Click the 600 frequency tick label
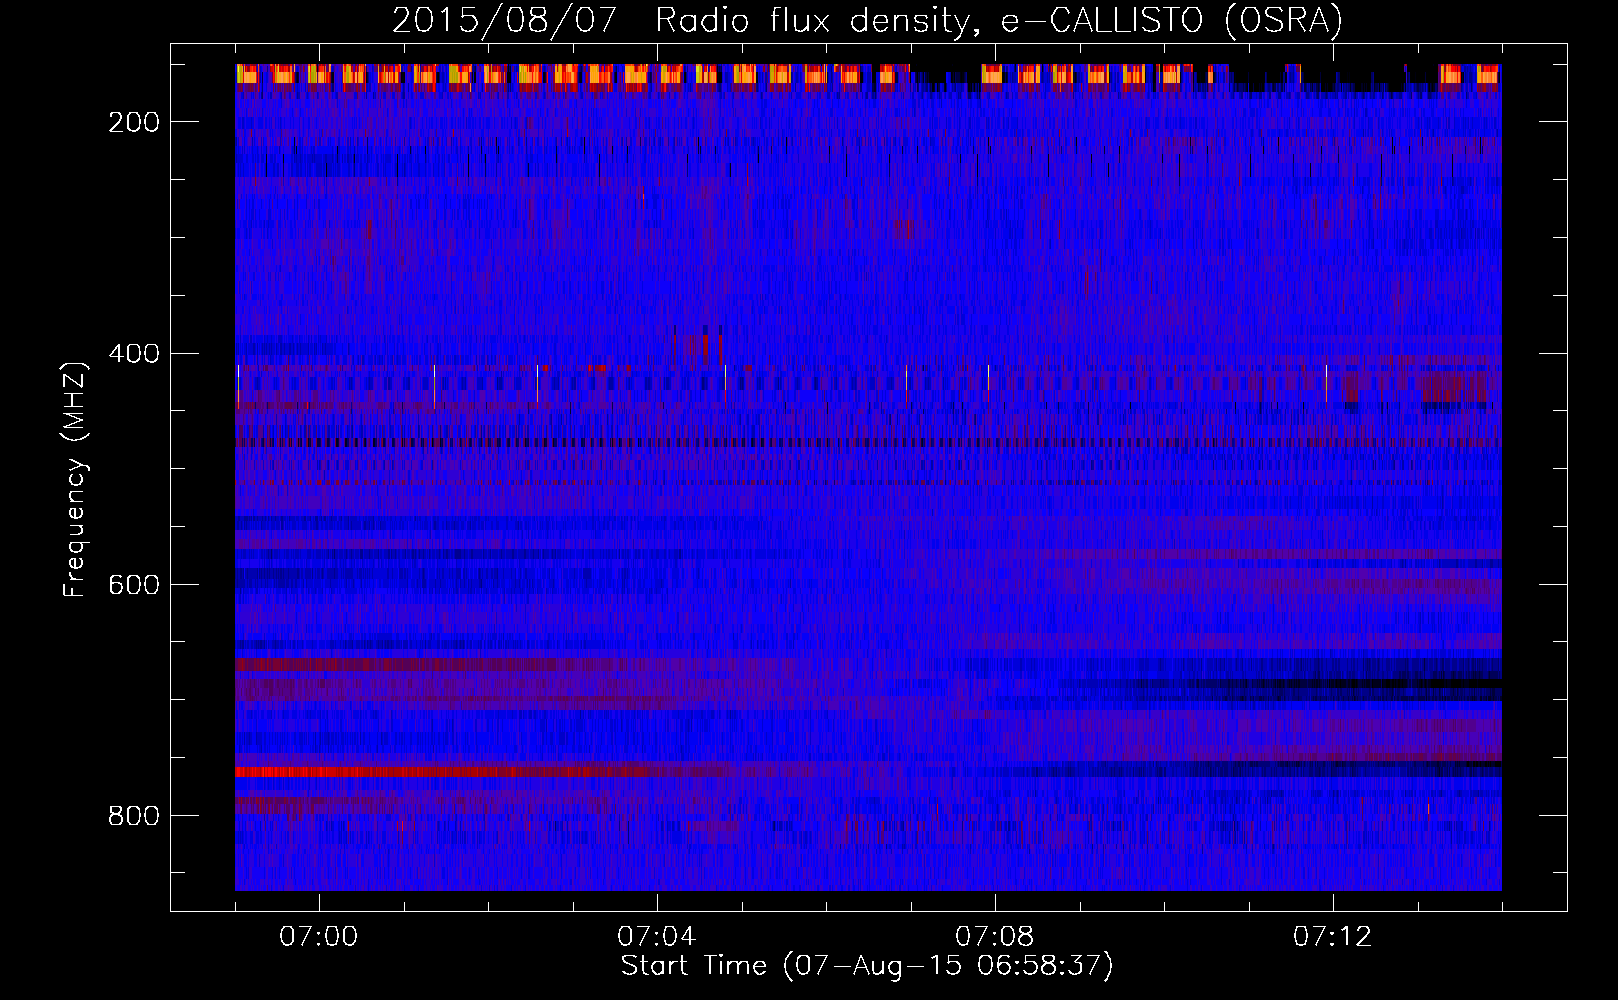Image resolution: width=1618 pixels, height=1000 pixels. click(134, 585)
